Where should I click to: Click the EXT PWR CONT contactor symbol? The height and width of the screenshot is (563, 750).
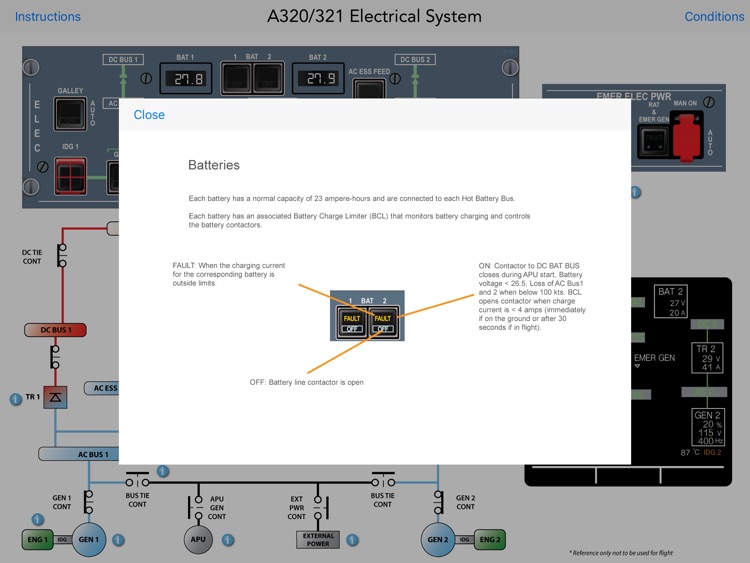click(x=320, y=508)
